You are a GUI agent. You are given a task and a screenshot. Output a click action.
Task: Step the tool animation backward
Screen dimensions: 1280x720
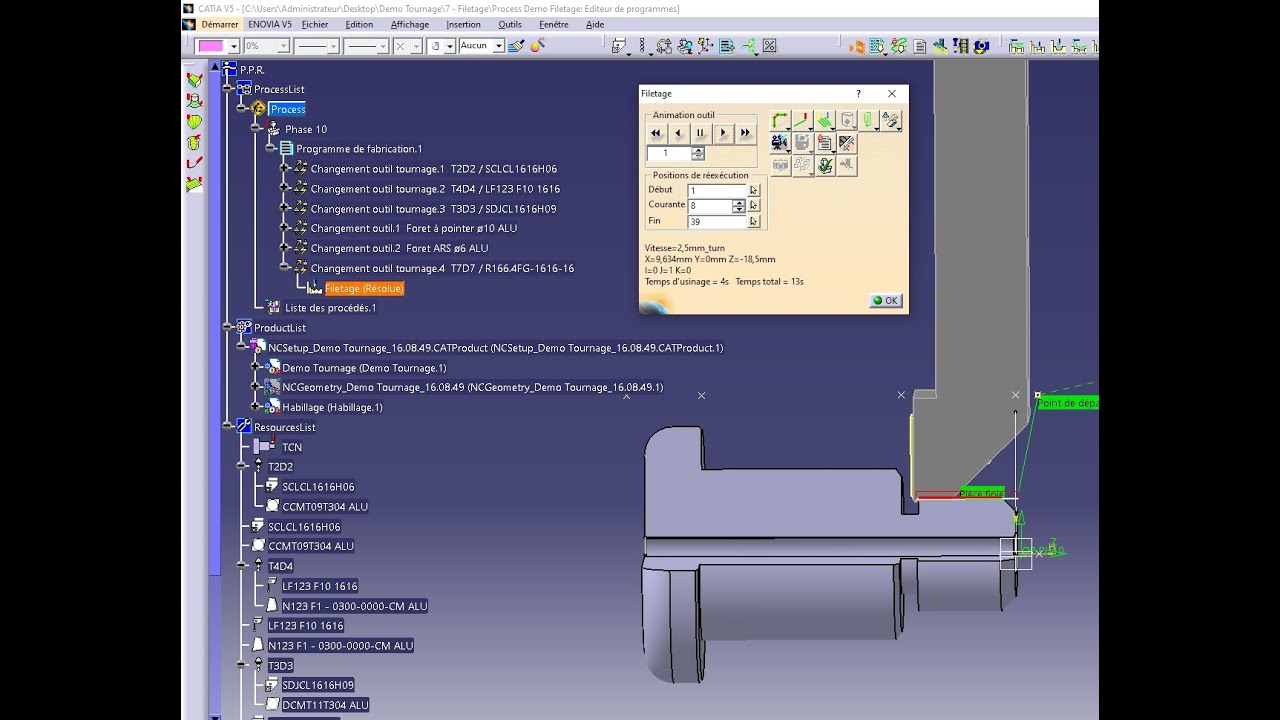678,133
